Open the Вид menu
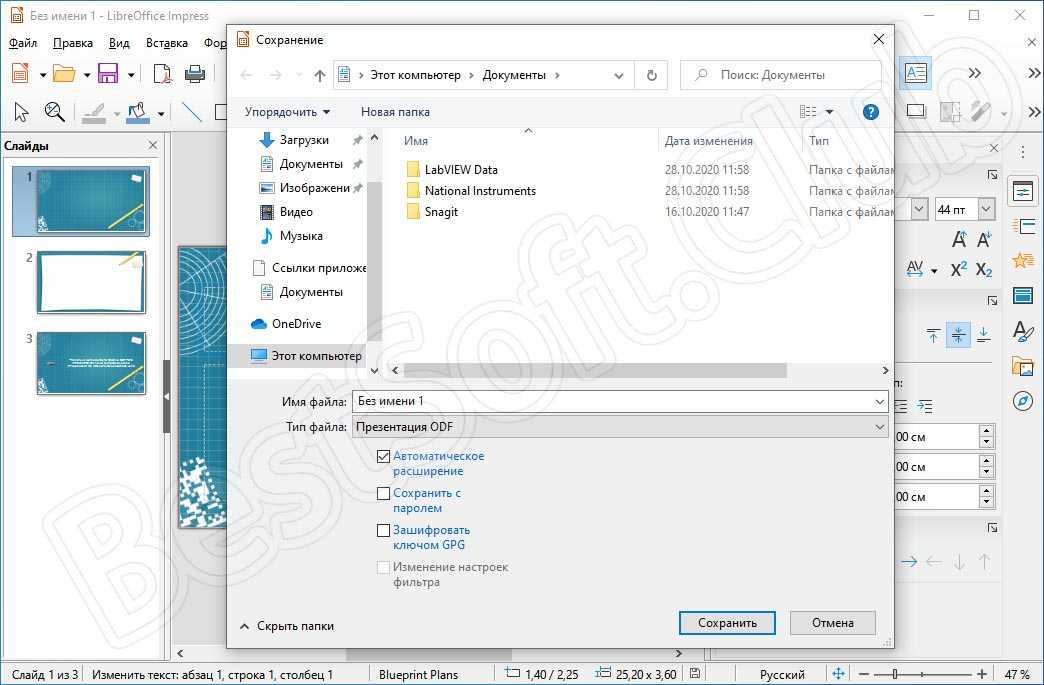Viewport: 1044px width, 685px height. click(119, 43)
